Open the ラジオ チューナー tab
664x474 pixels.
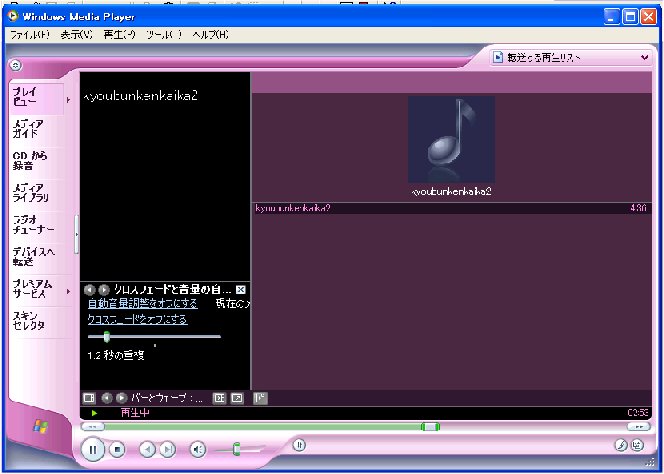click(36, 225)
